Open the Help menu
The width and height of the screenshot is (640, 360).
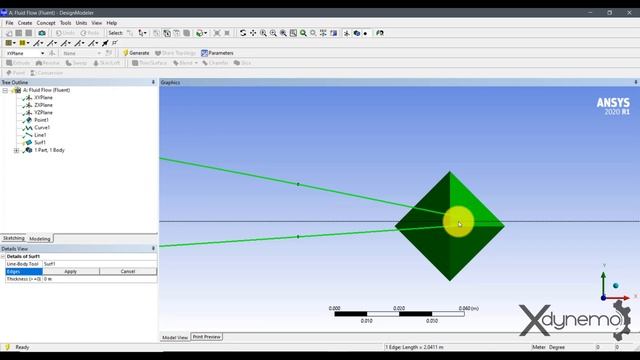[x=111, y=23]
